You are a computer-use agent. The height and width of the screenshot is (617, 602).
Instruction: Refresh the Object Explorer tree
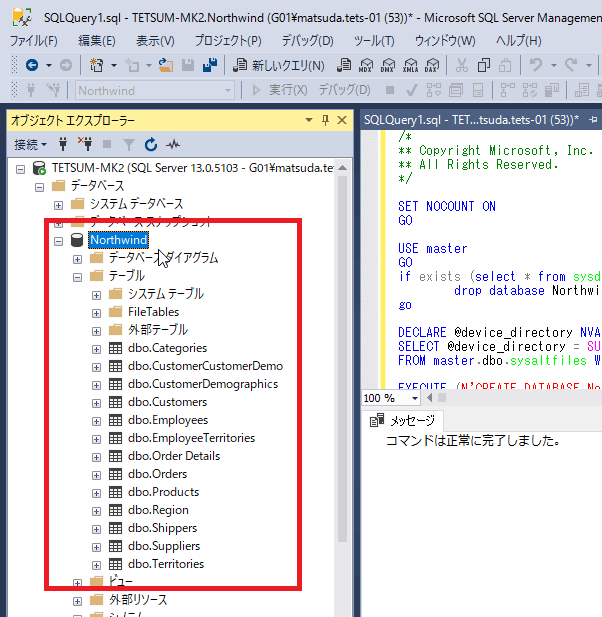pyautogui.click(x=151, y=144)
